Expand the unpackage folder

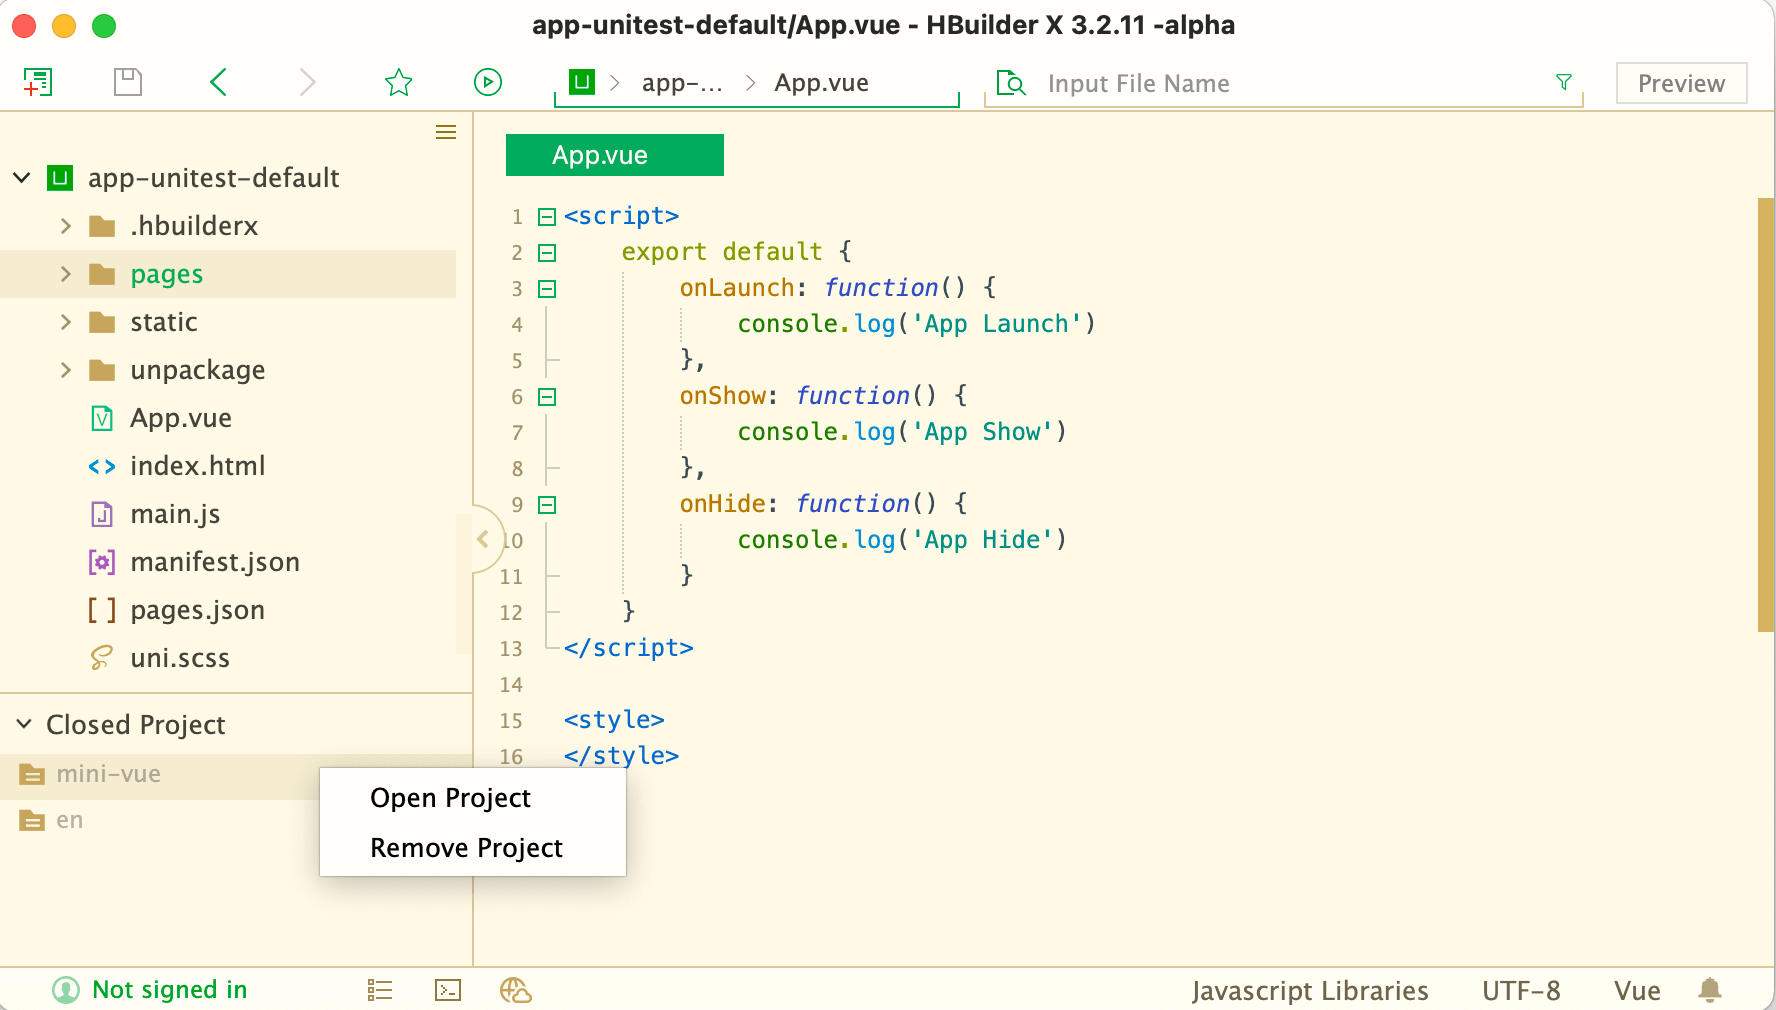coord(66,370)
